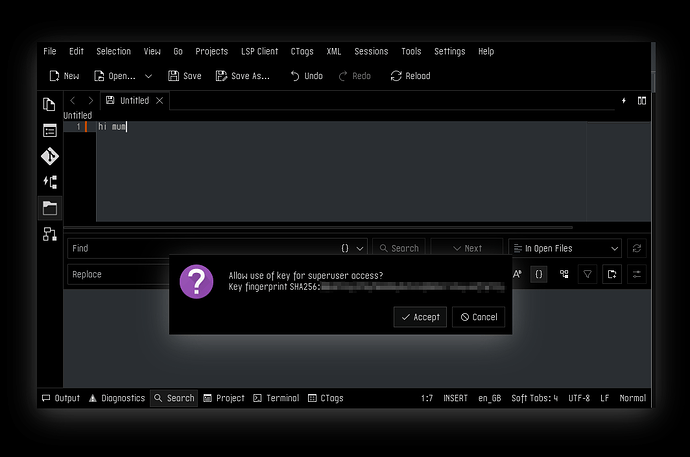Click the search refresh icon
The width and height of the screenshot is (690, 457).
637,248
